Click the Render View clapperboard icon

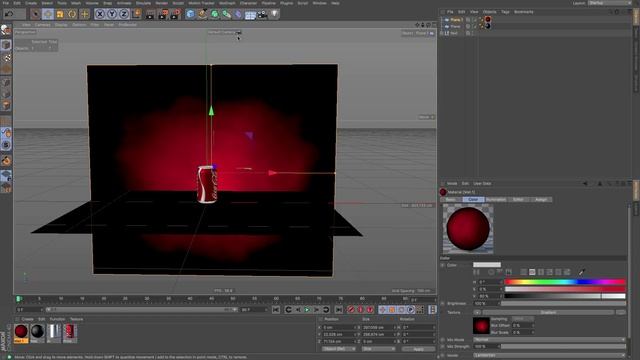150,15
